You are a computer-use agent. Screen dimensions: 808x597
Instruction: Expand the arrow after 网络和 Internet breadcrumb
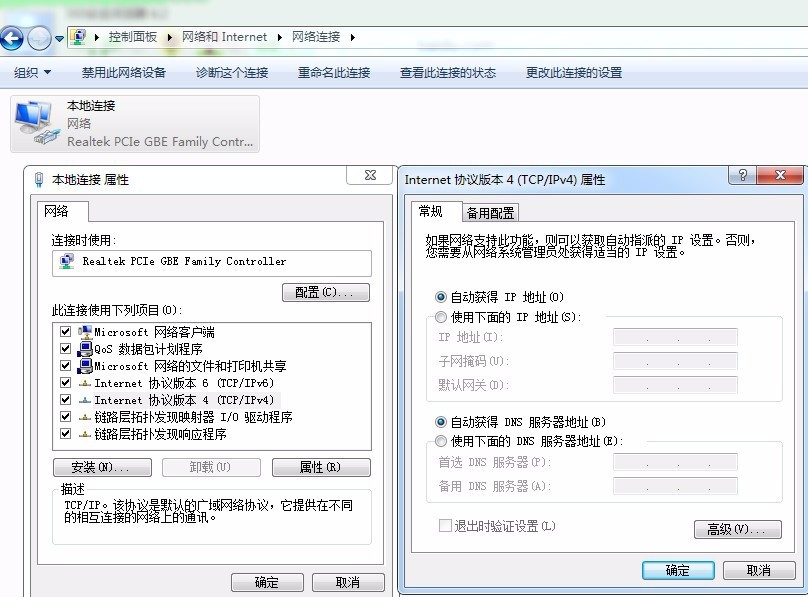coord(279,37)
